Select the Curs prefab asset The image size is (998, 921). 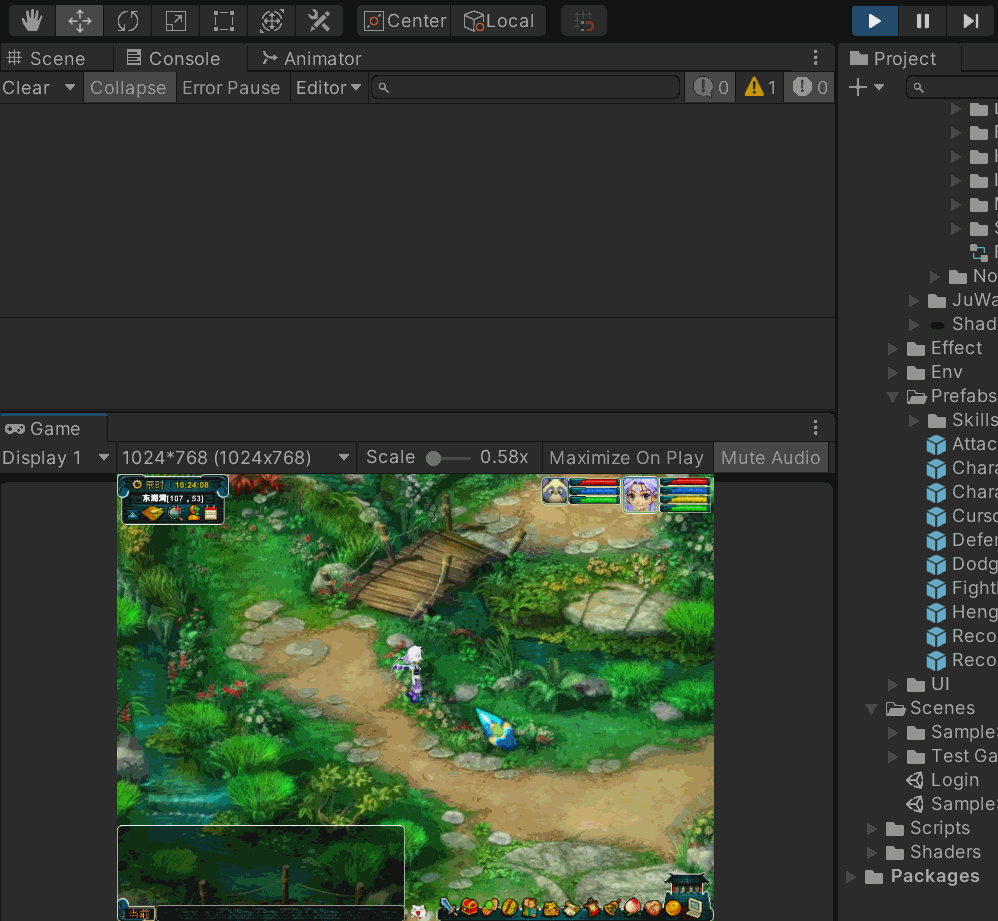pos(962,516)
